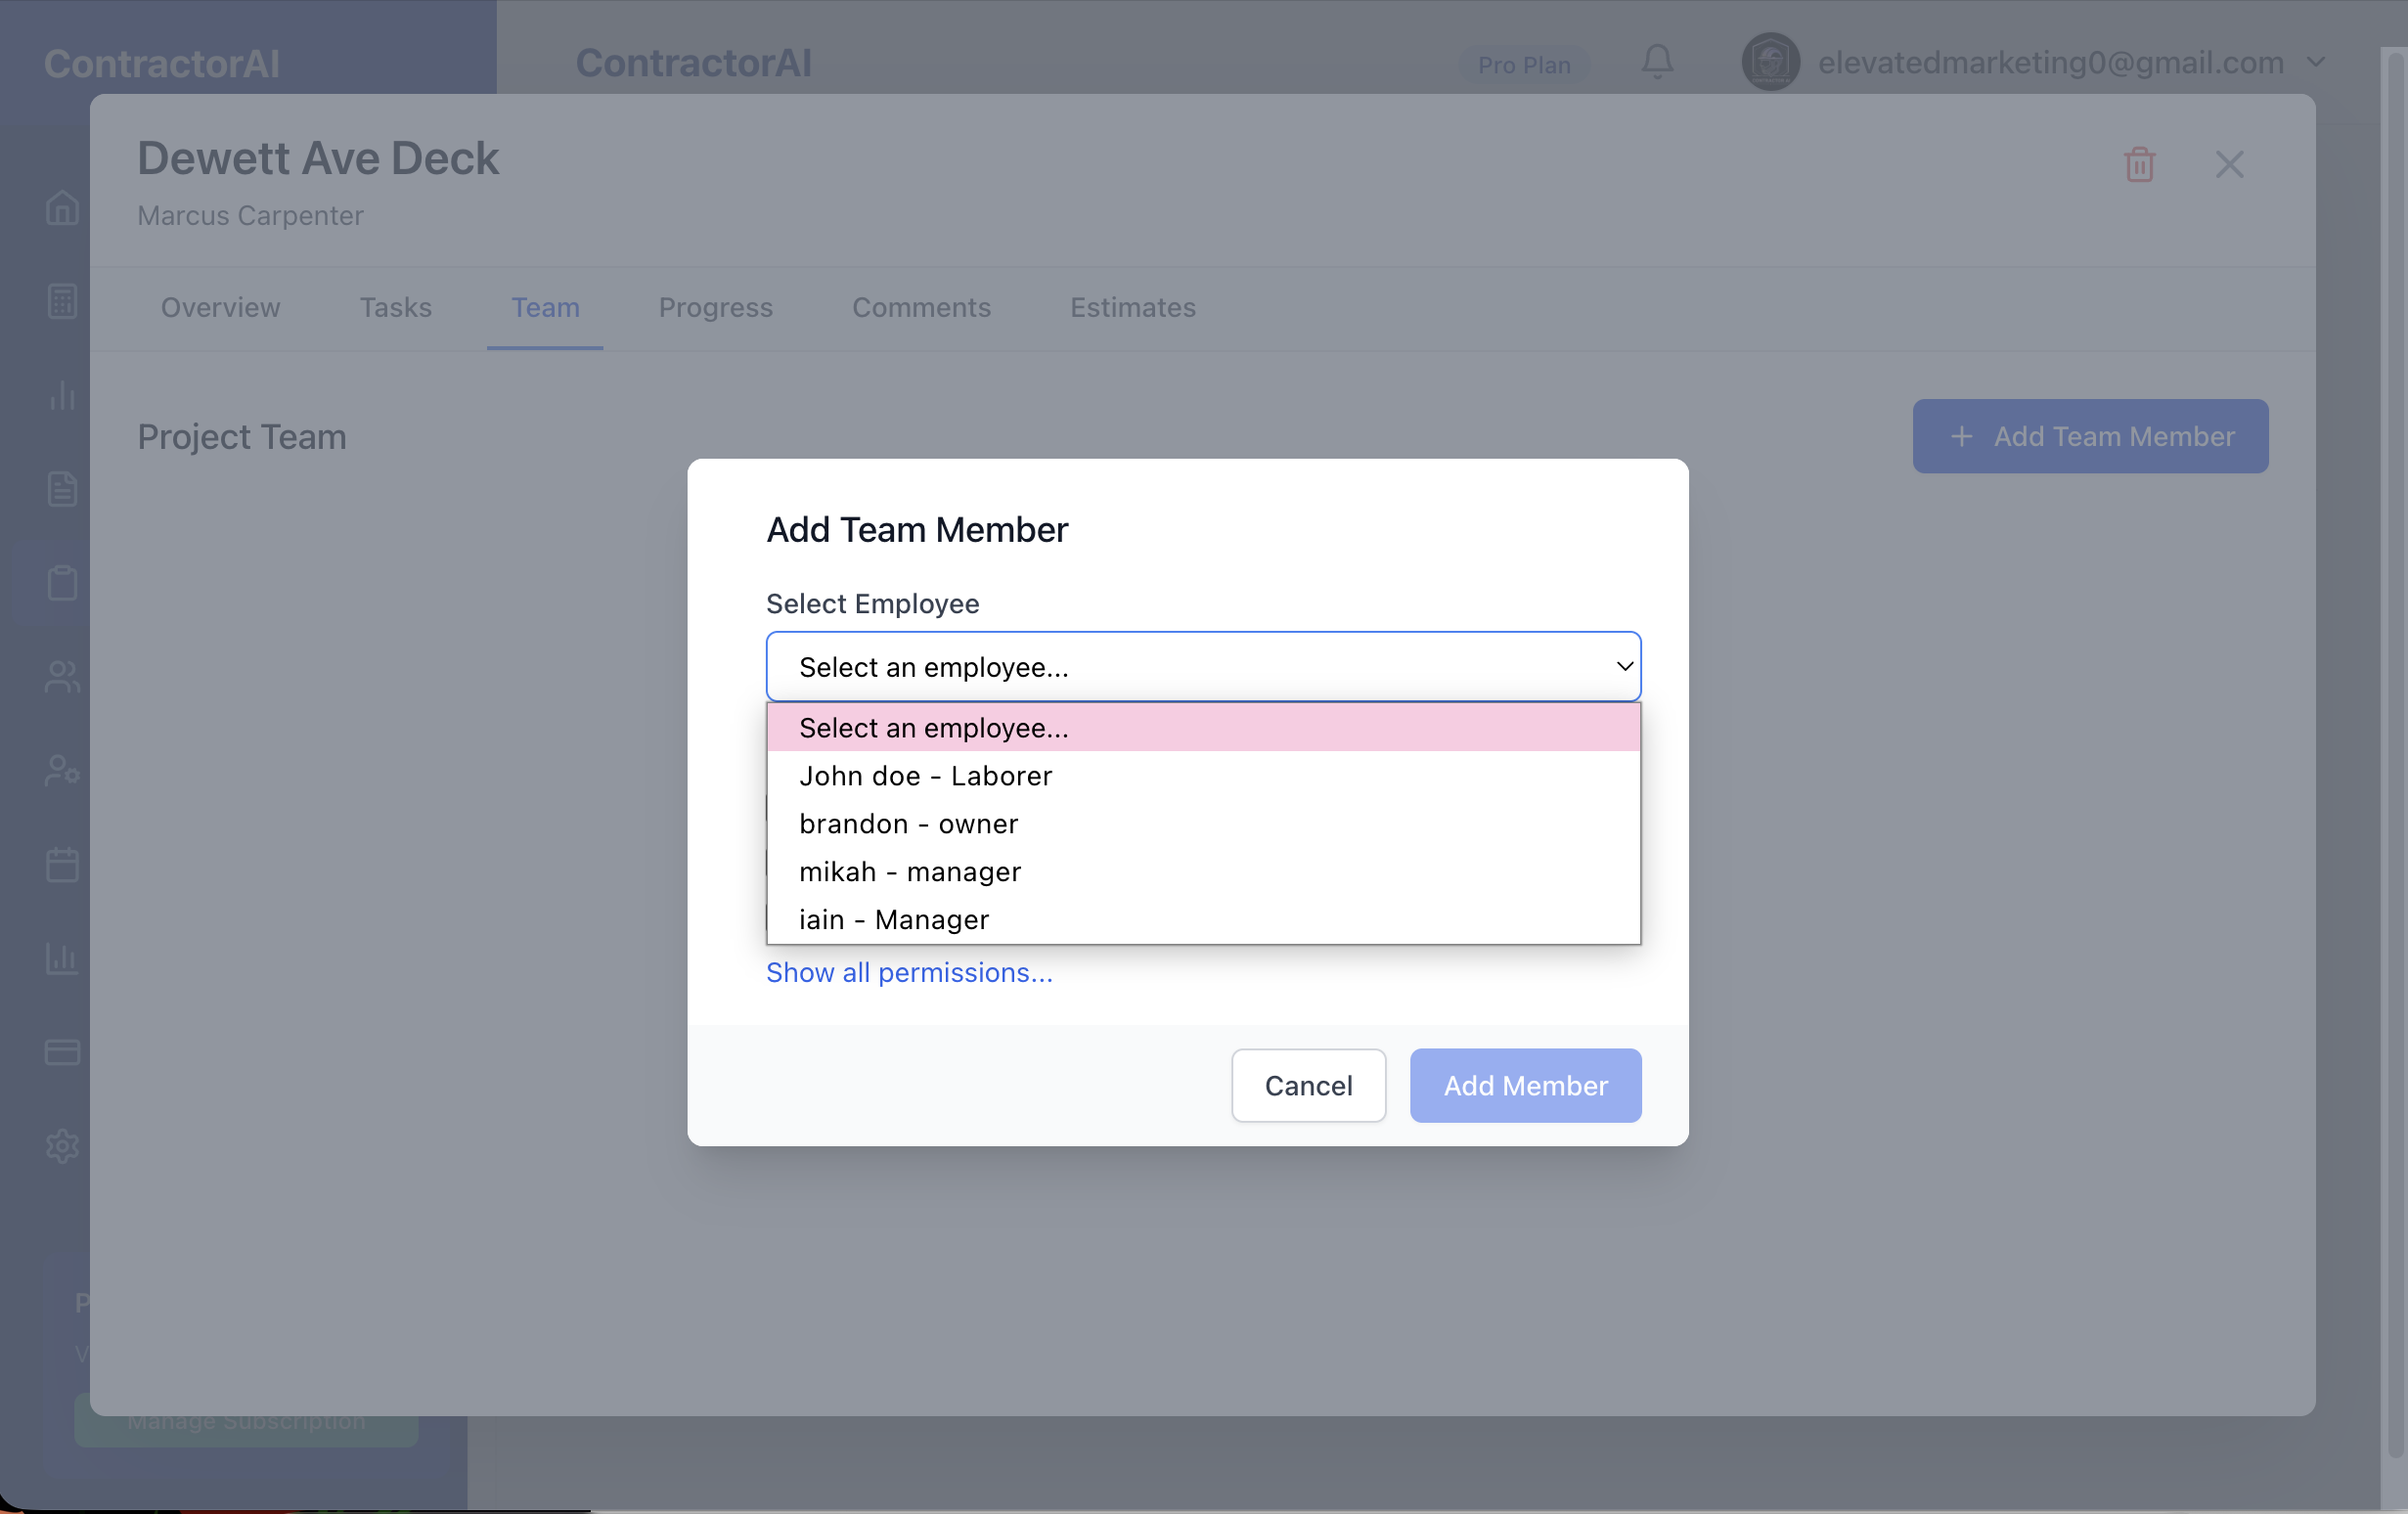Viewport: 2408px width, 1514px height.
Task: Choose mikah - manager in the employee list
Action: point(909,871)
